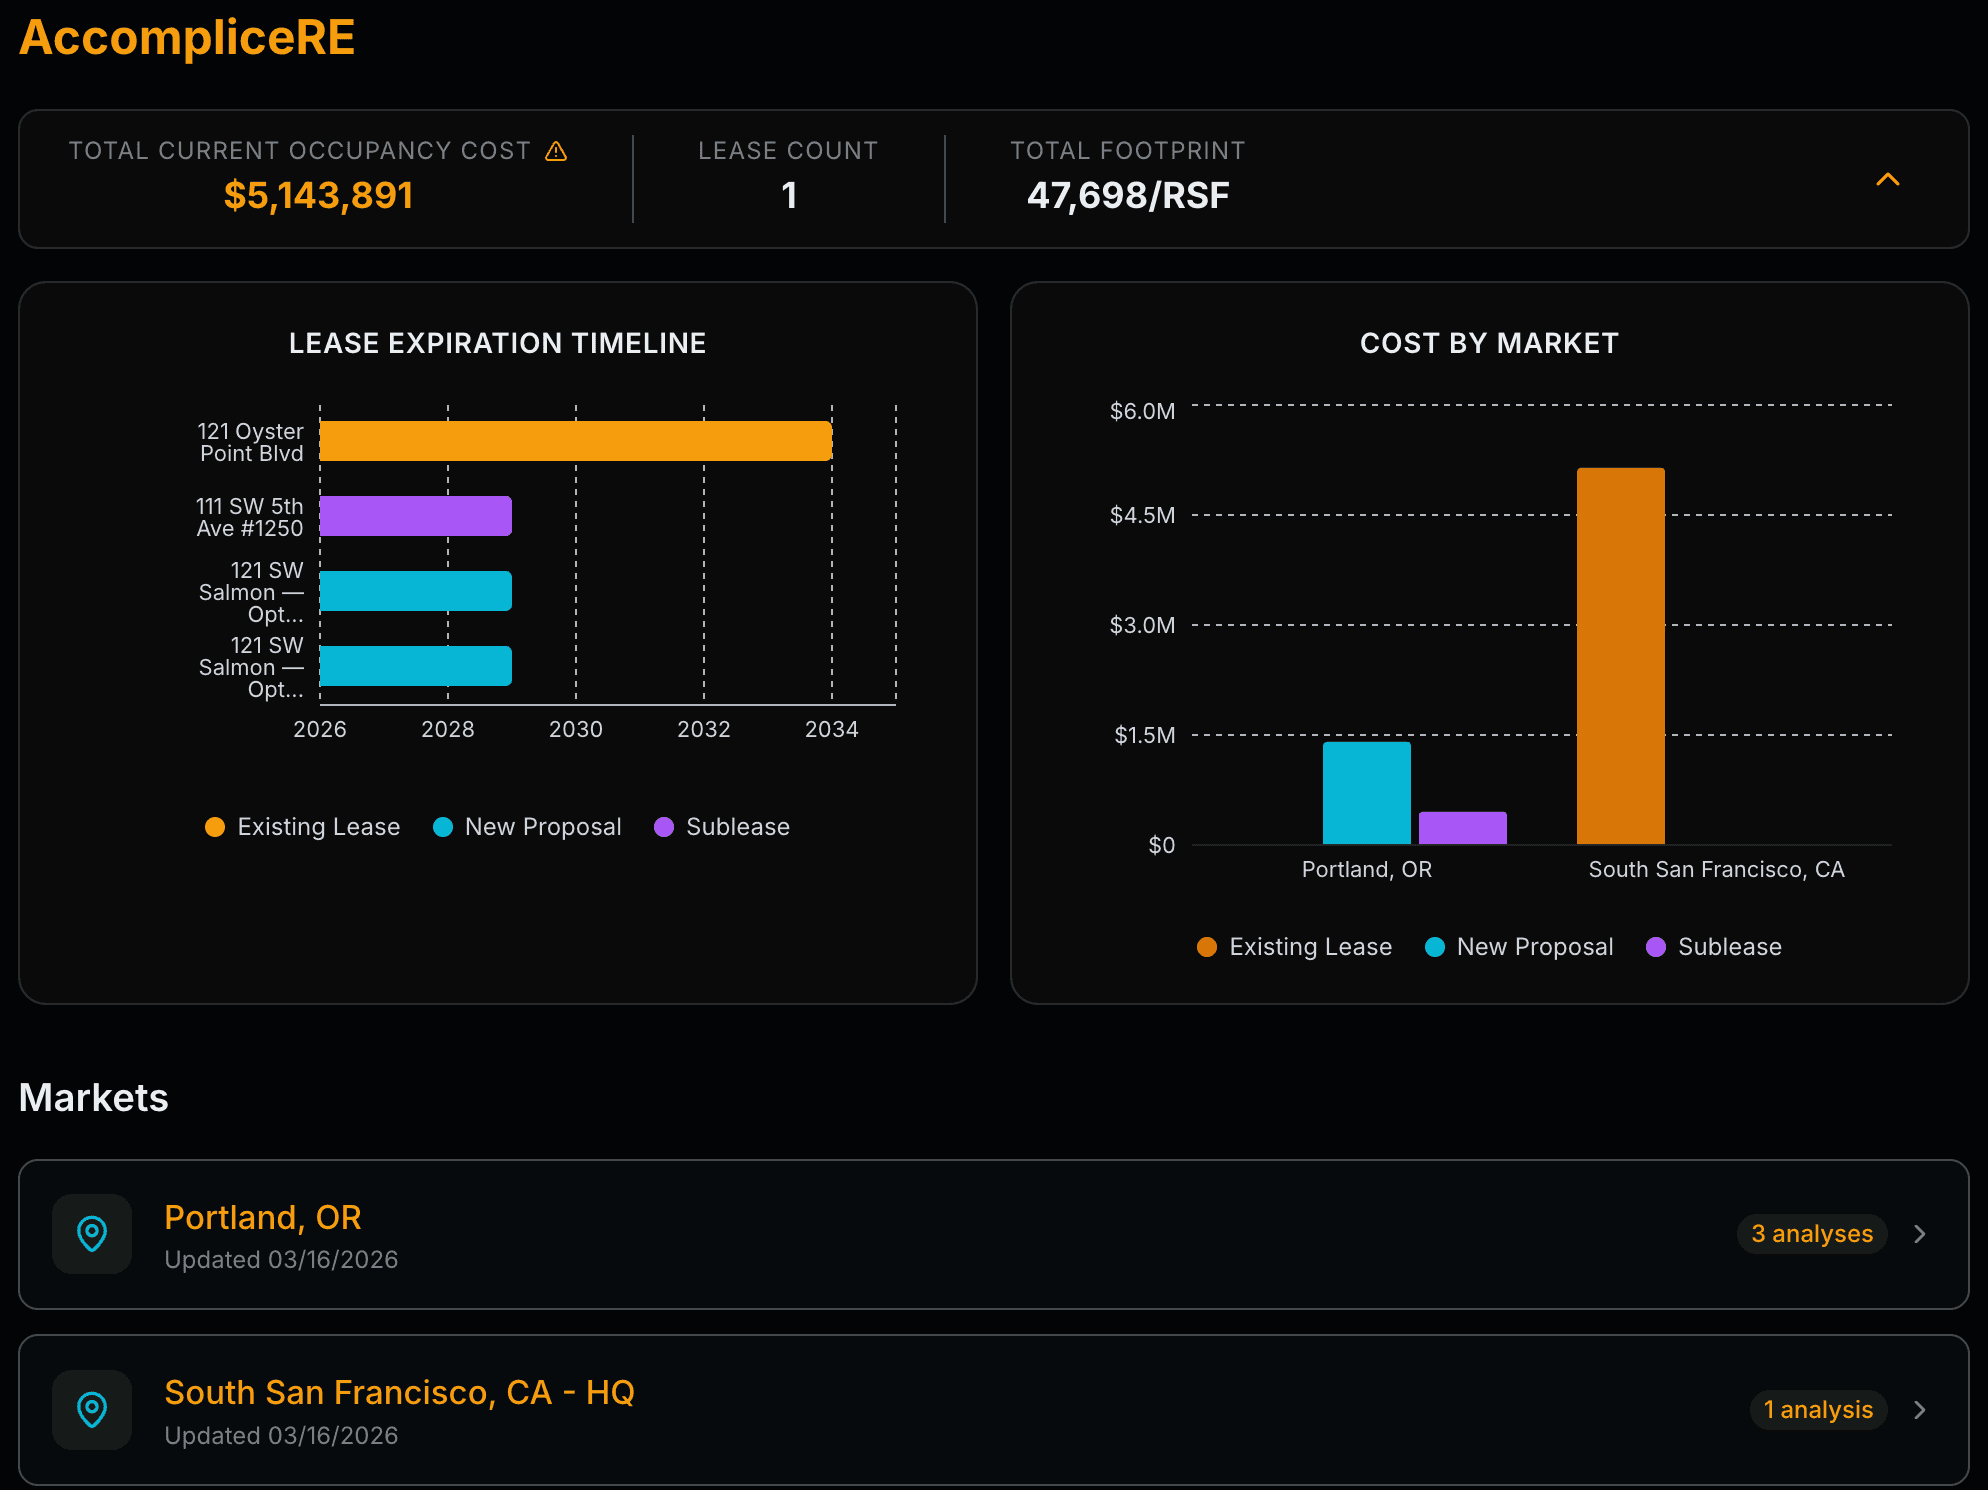Viewport: 1988px width, 1490px height.
Task: Toggle Existing Lease visibility in timeline legend
Action: click(x=214, y=826)
